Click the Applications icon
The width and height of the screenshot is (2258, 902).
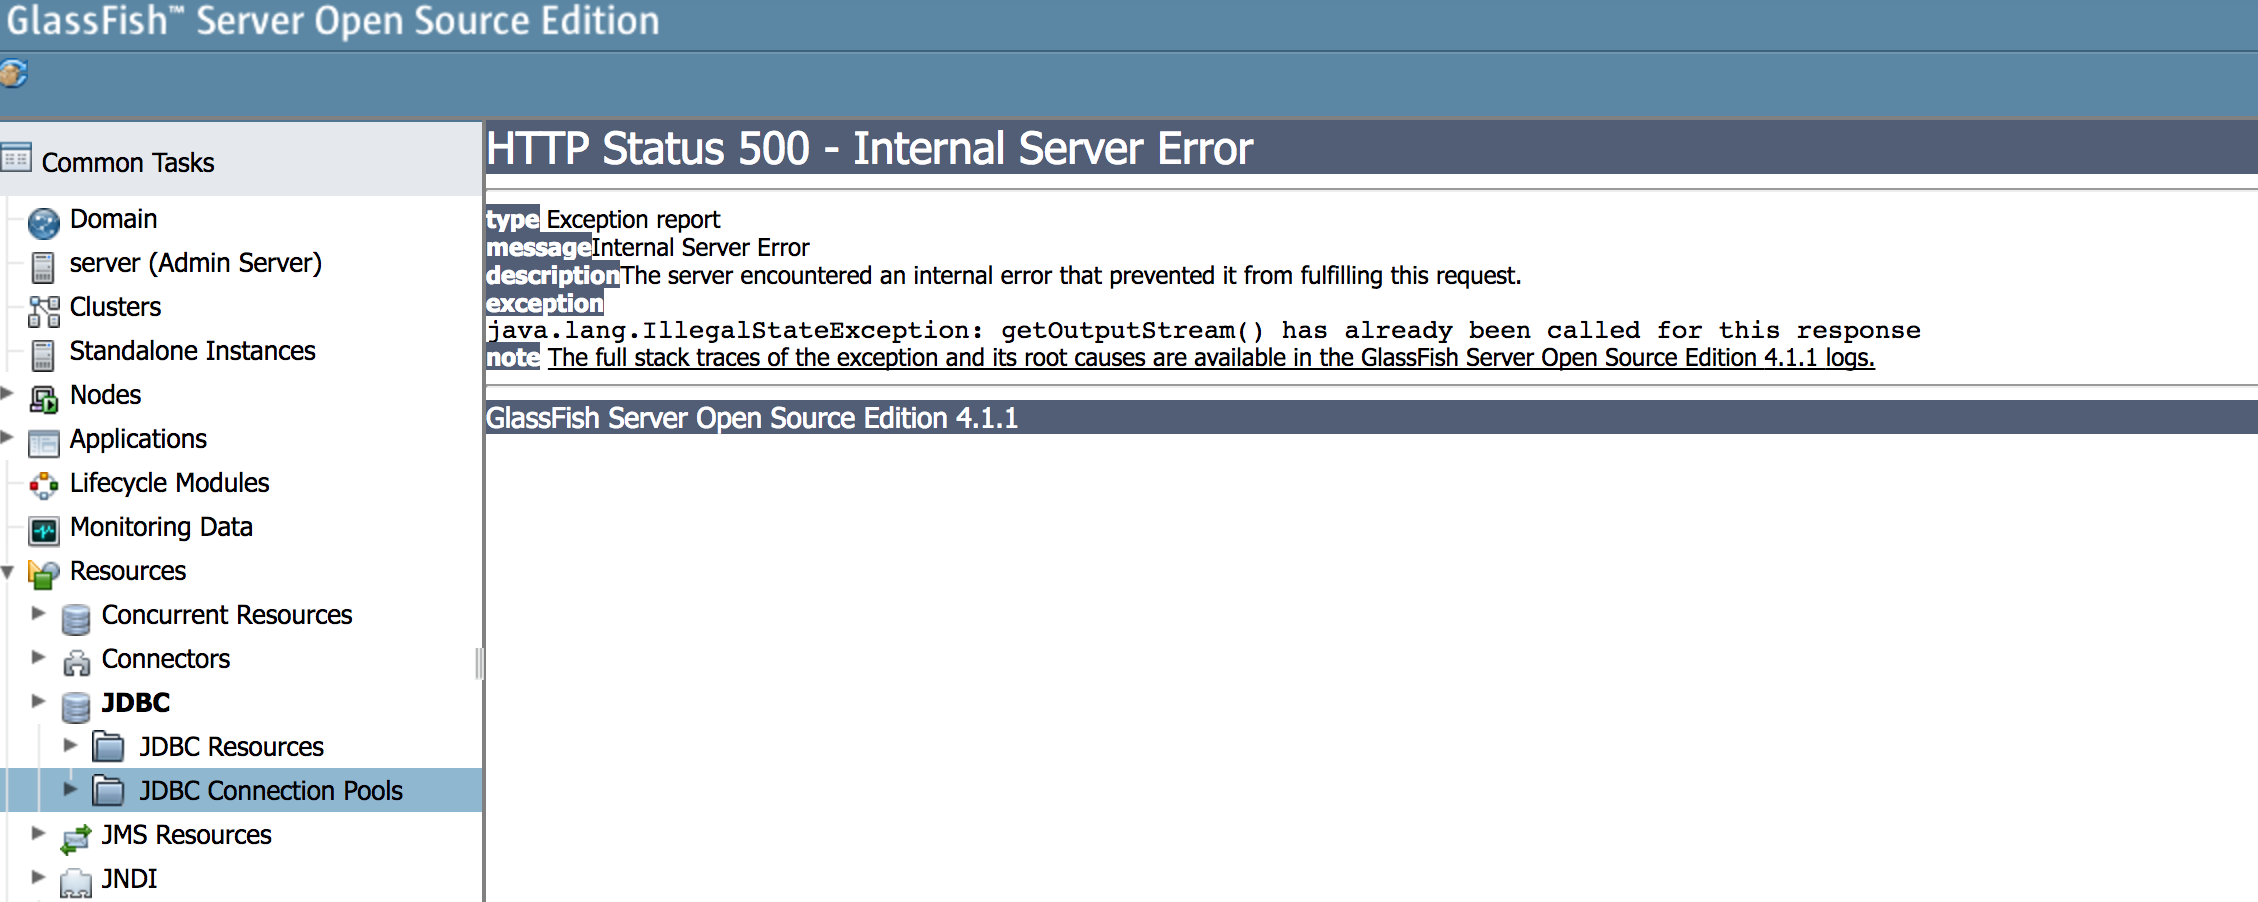click(x=44, y=442)
